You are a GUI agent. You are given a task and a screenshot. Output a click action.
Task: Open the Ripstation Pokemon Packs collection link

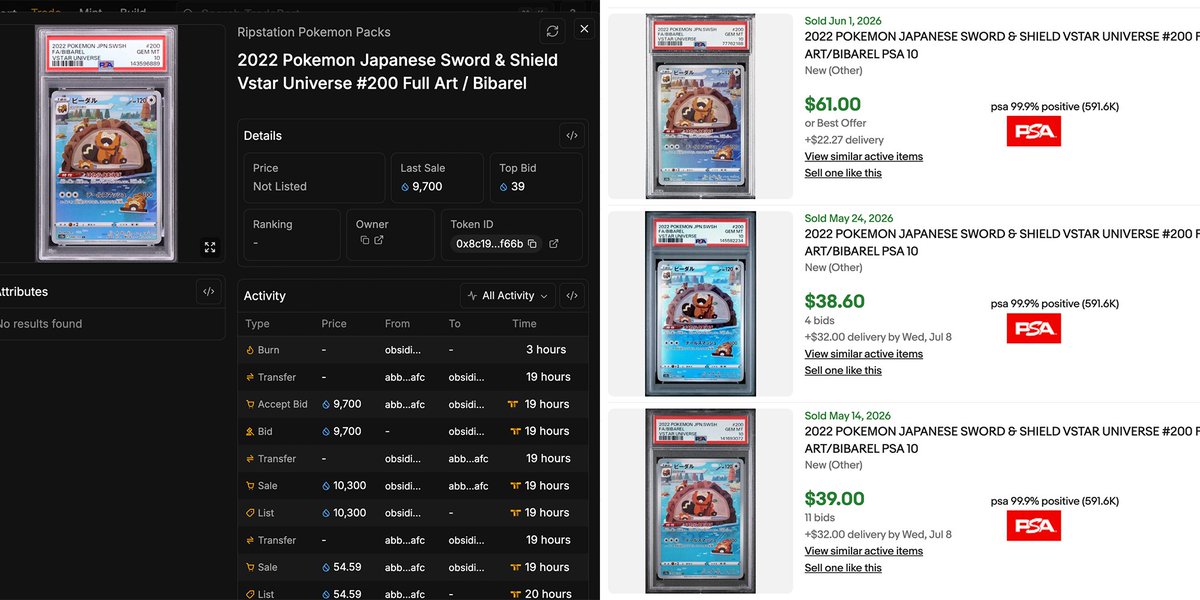314,32
